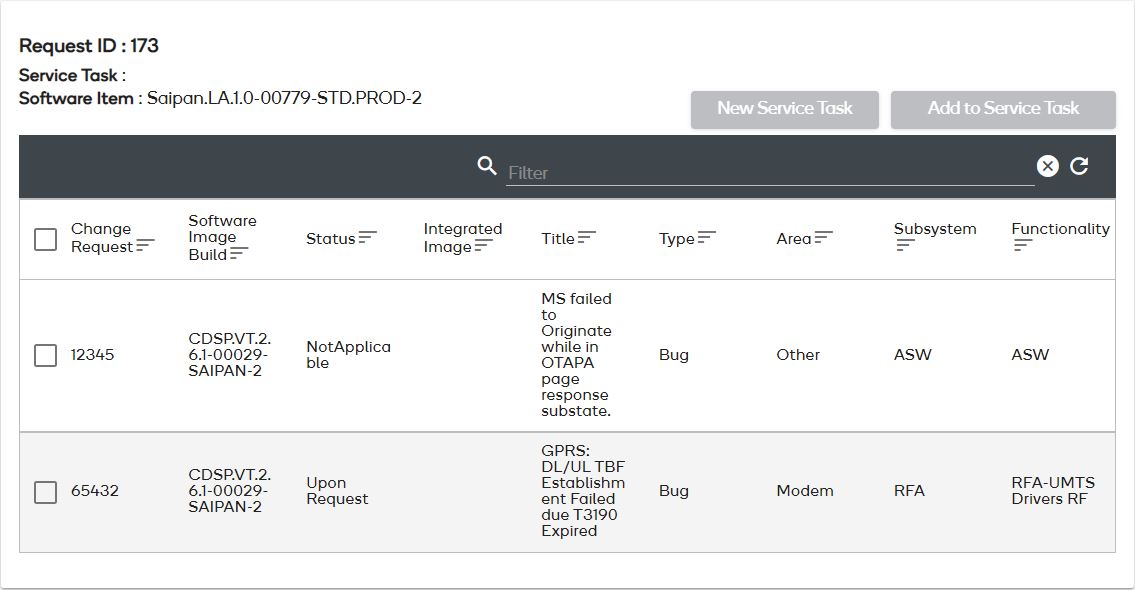
Task: Sort by Change Request column icon
Action: pyautogui.click(x=145, y=245)
